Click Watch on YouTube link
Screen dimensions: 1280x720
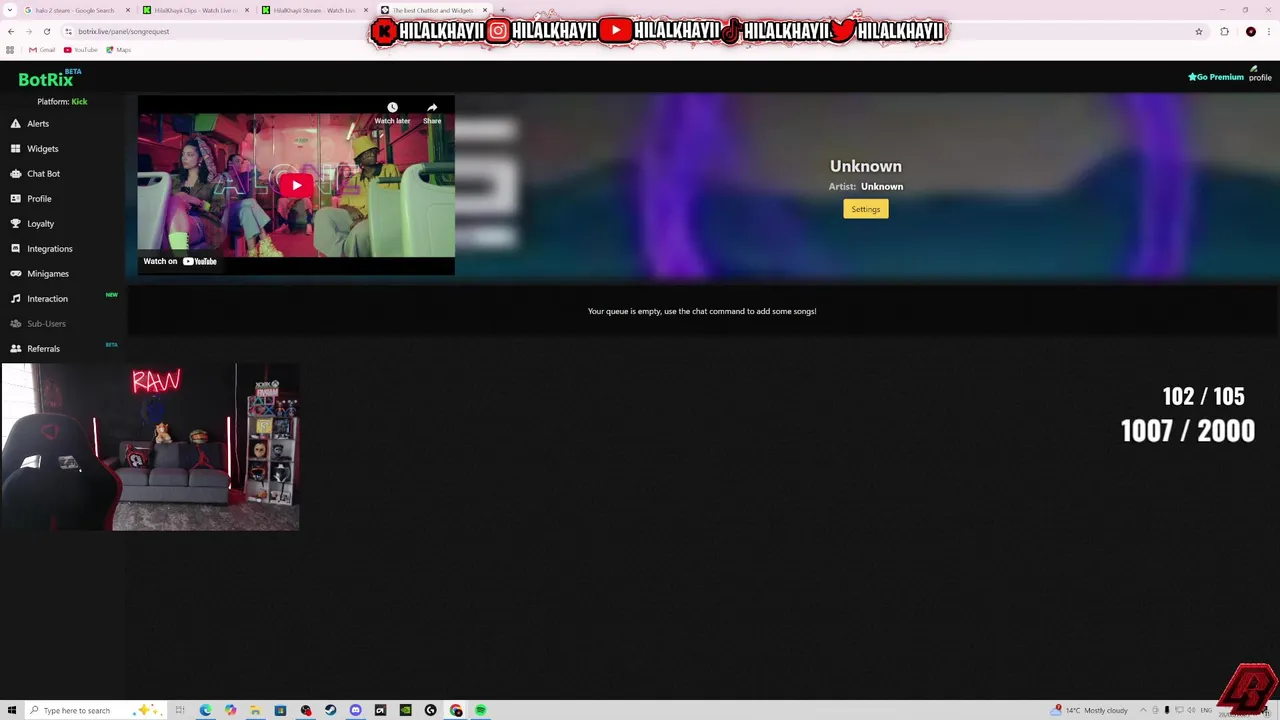tap(180, 261)
